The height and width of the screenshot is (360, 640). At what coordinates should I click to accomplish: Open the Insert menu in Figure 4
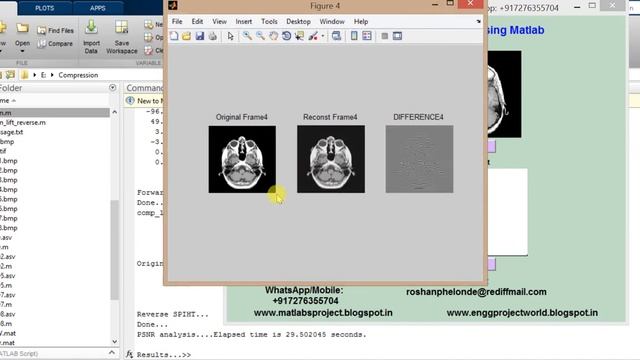[244, 21]
